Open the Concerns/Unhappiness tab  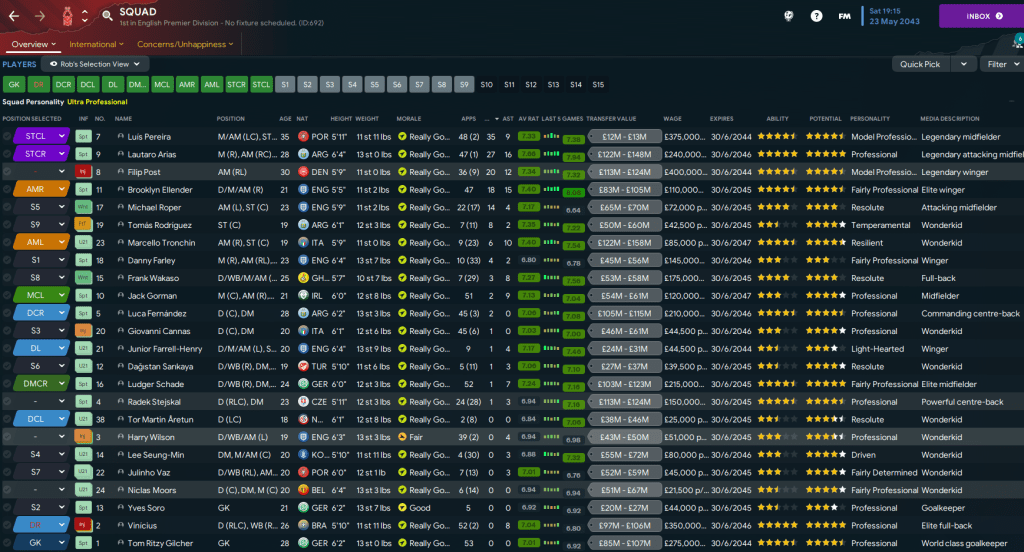(x=184, y=44)
